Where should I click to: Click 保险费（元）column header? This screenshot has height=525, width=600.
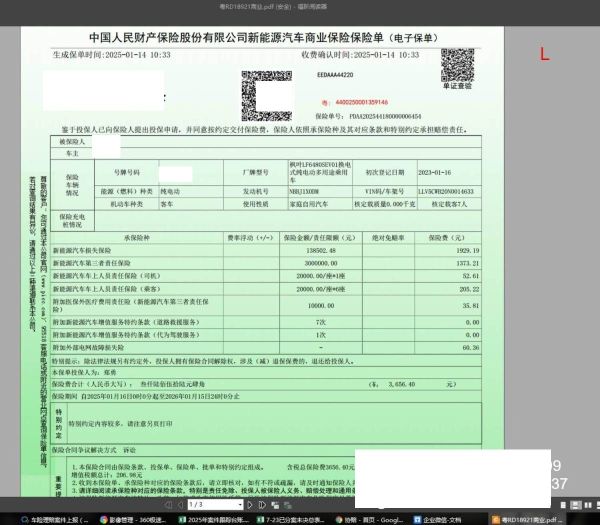[447, 238]
